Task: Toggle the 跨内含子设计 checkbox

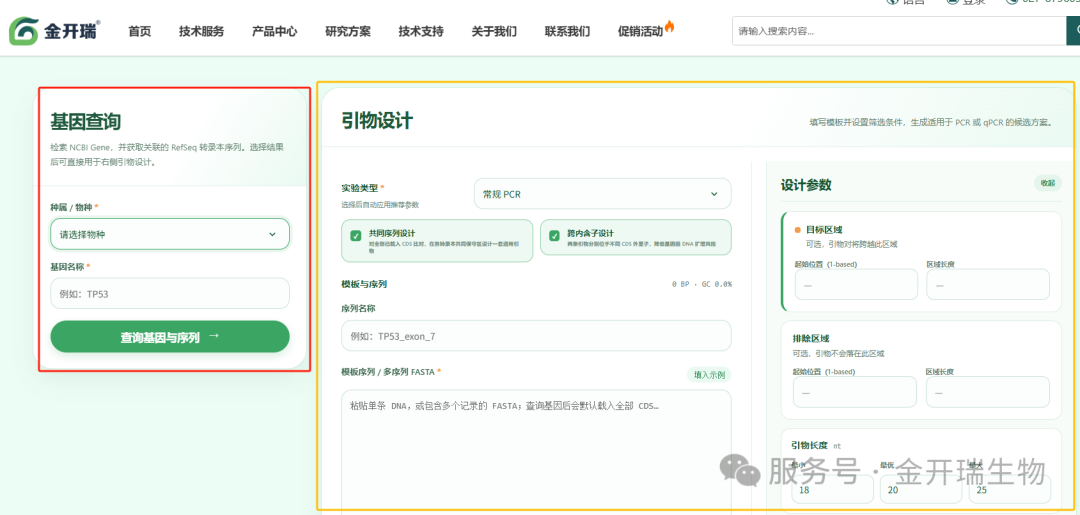Action: click(x=554, y=236)
